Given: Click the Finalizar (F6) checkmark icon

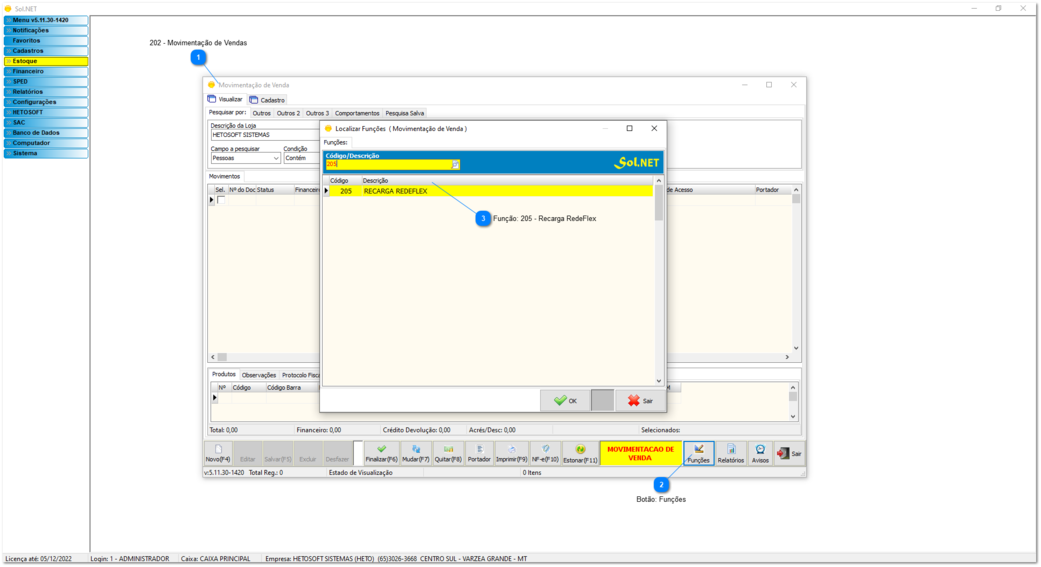Looking at the screenshot, I should click(x=381, y=453).
